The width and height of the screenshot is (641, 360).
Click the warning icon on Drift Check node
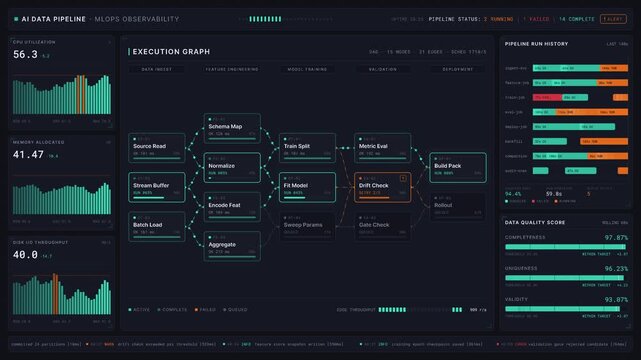coord(403,178)
